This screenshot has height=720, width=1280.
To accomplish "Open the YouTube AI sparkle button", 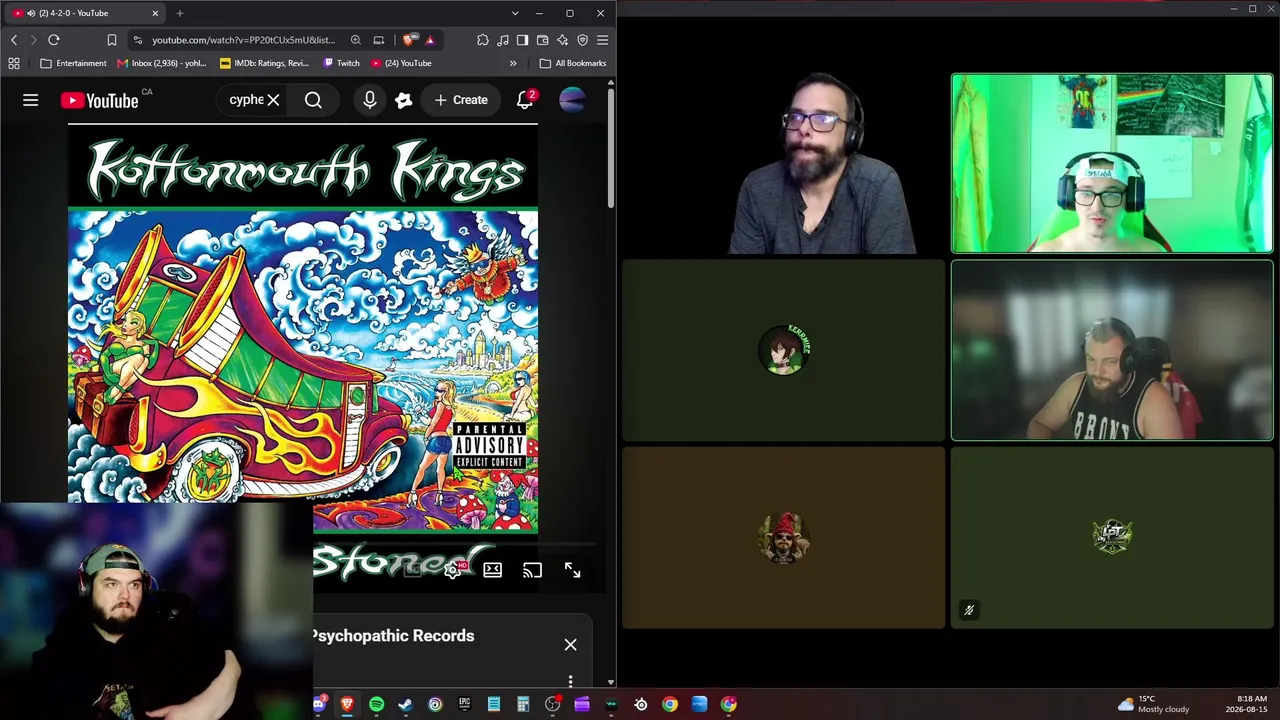I will coord(404,100).
